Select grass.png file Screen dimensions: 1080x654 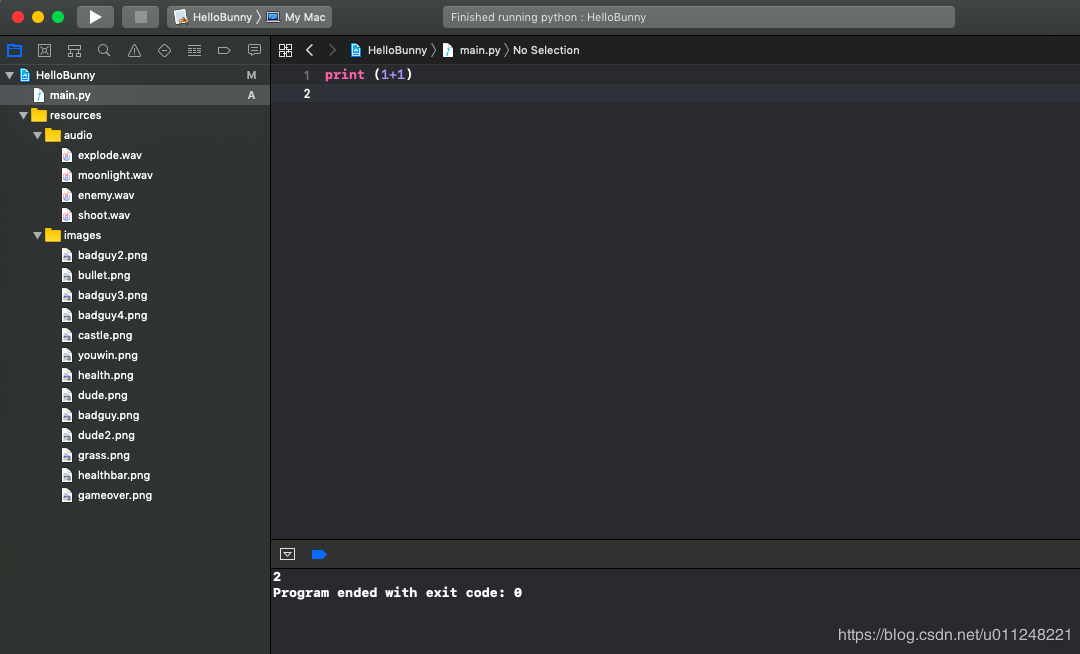[135, 454]
